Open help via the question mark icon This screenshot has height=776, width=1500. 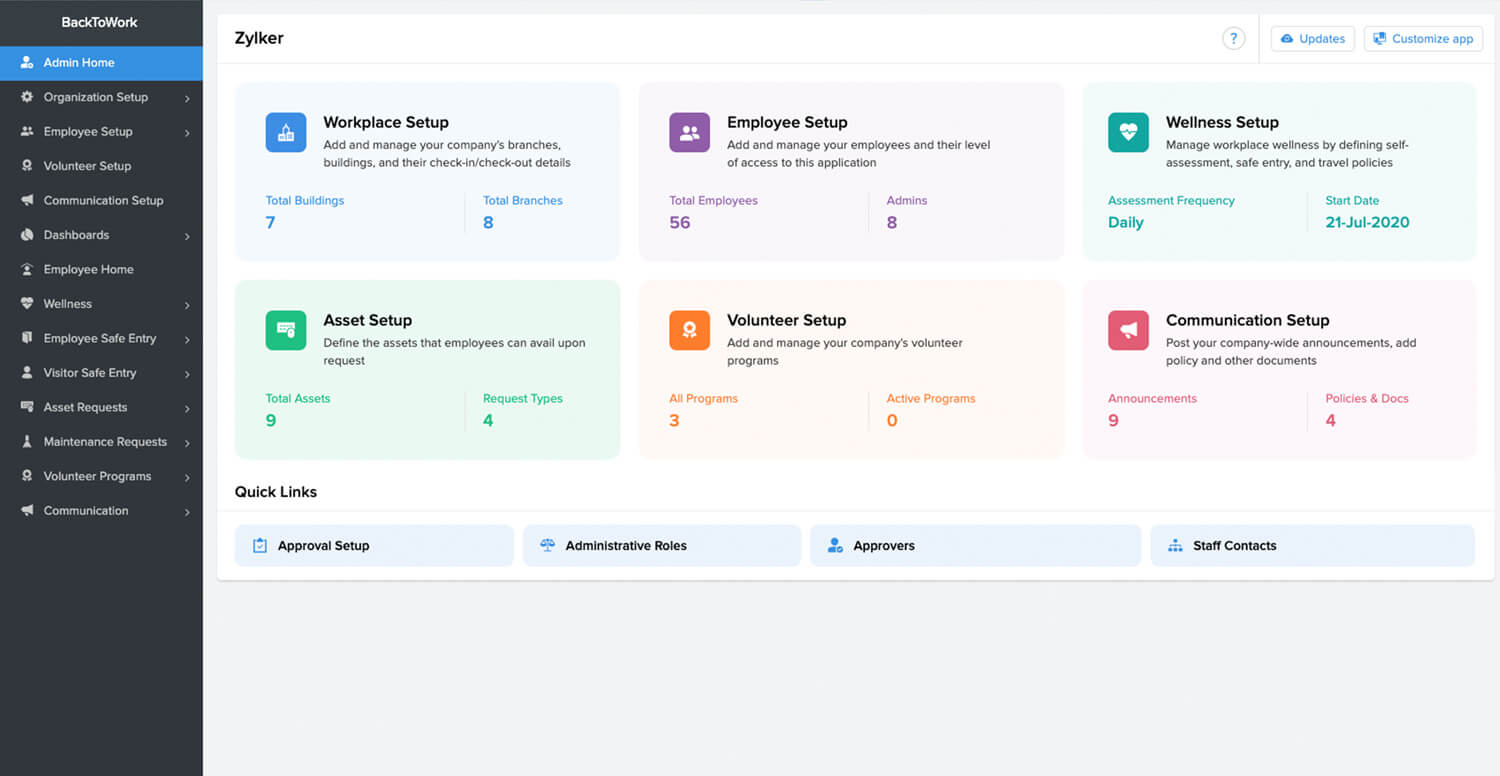(x=1233, y=39)
